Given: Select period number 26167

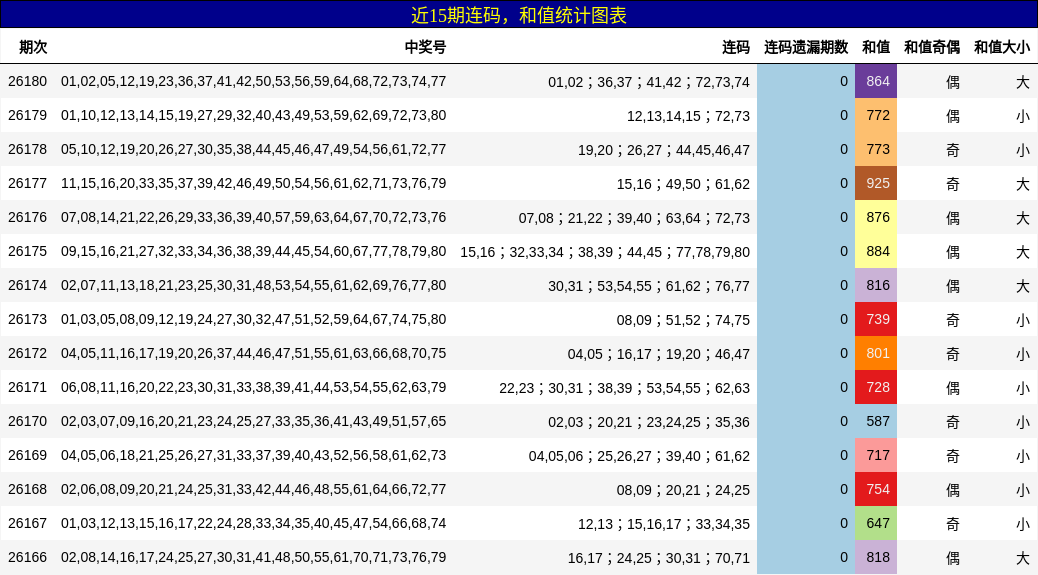Looking at the screenshot, I should point(28,523).
